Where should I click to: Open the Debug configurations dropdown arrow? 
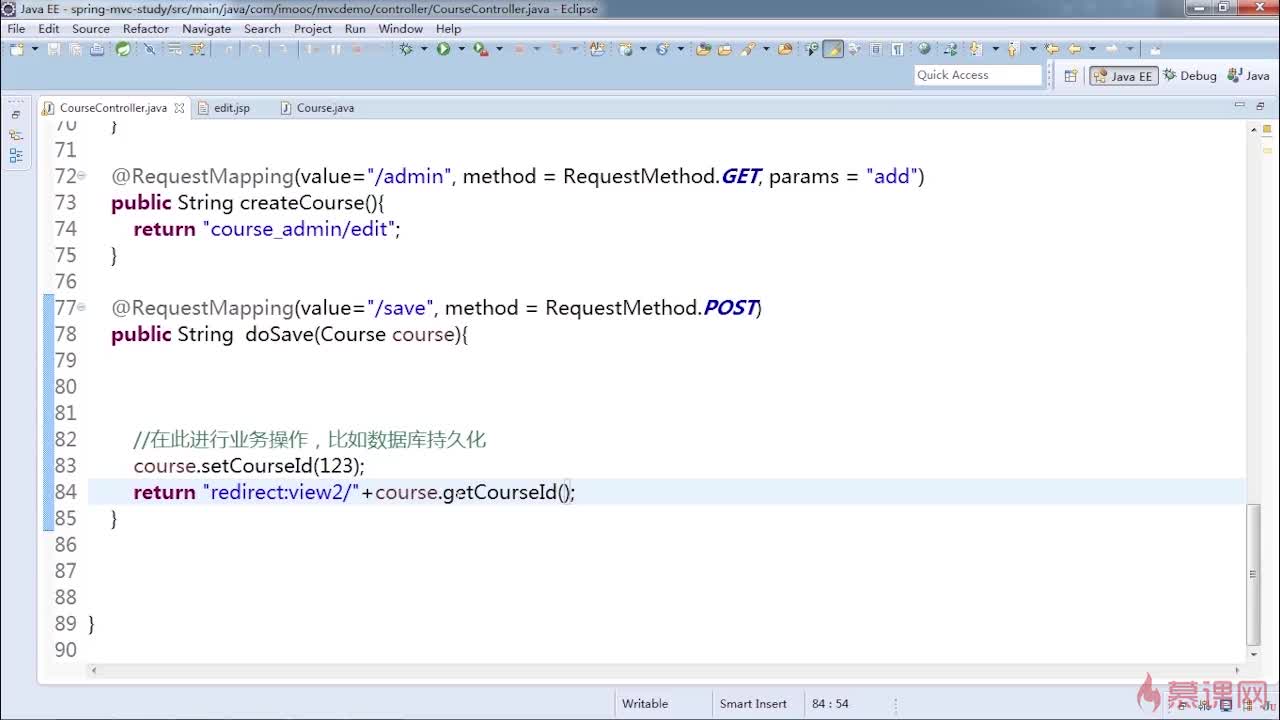click(424, 49)
